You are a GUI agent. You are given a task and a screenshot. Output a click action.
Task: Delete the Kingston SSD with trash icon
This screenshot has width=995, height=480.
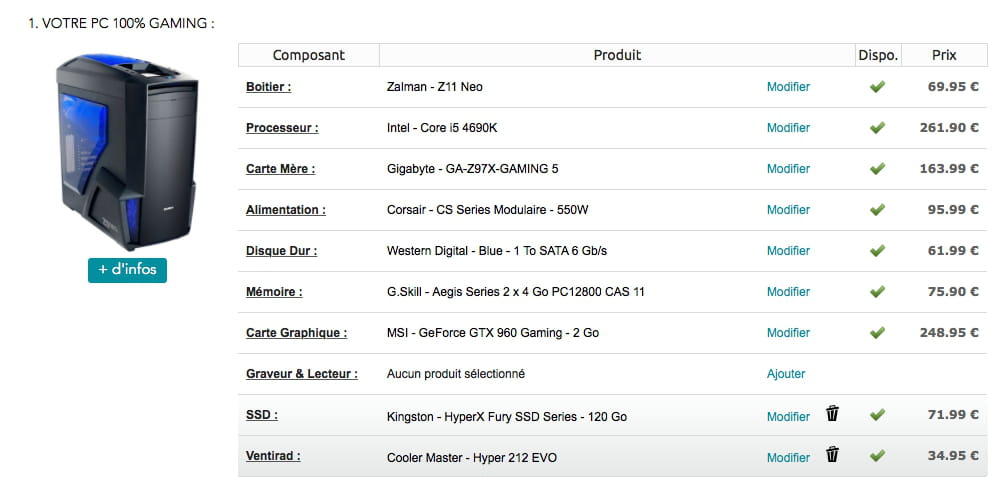pyautogui.click(x=832, y=414)
